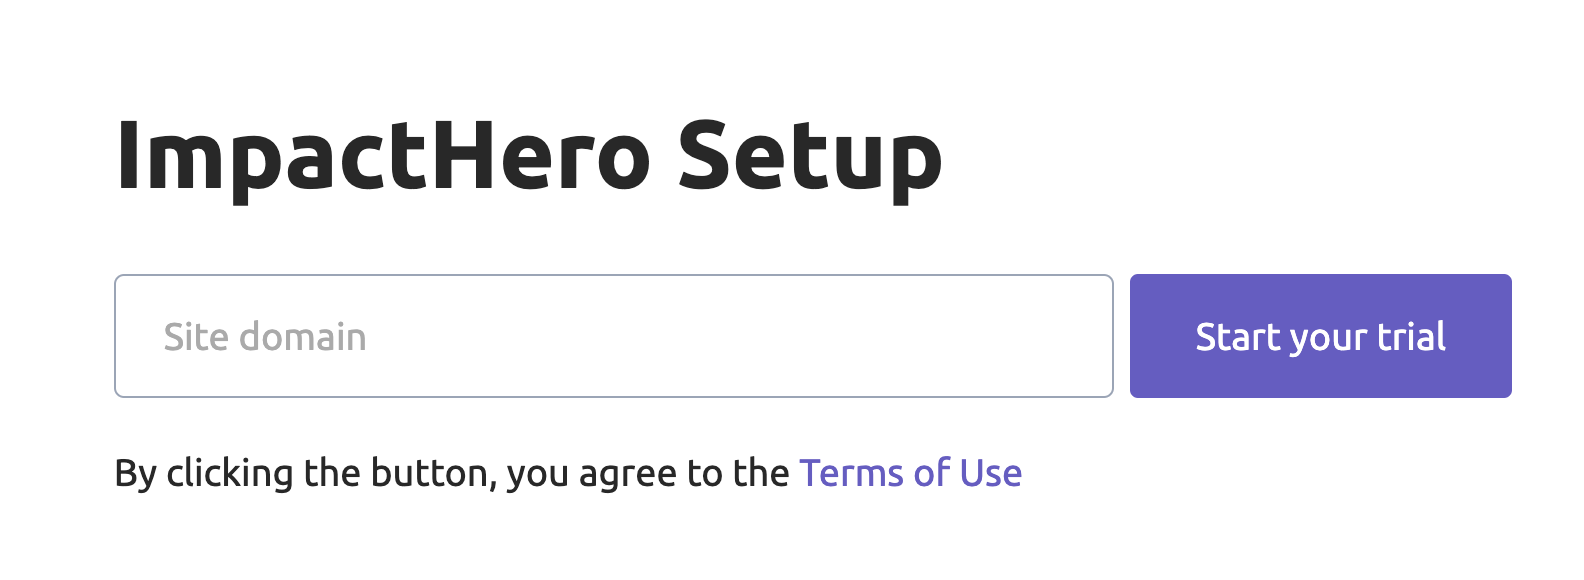Click the ImpactHero Setup heading
The height and width of the screenshot is (580, 1584).
coord(529,152)
